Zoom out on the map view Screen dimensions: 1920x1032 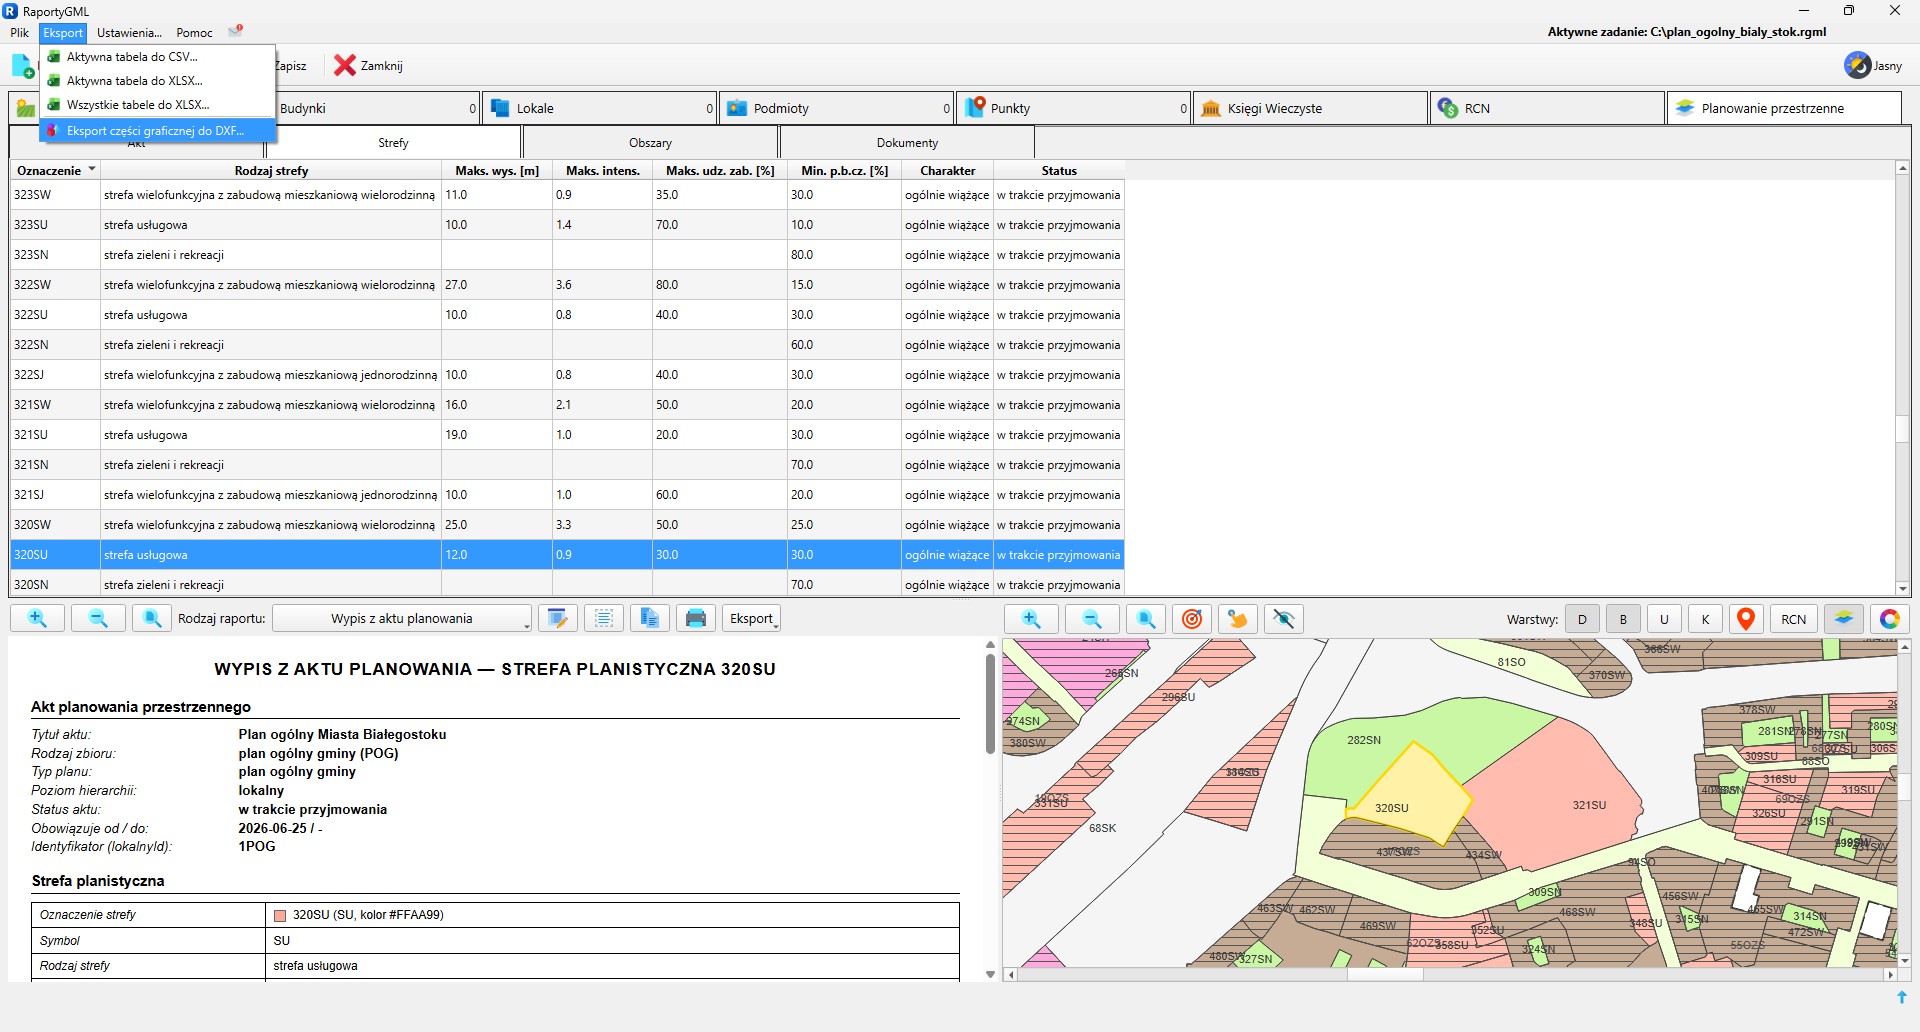1092,619
